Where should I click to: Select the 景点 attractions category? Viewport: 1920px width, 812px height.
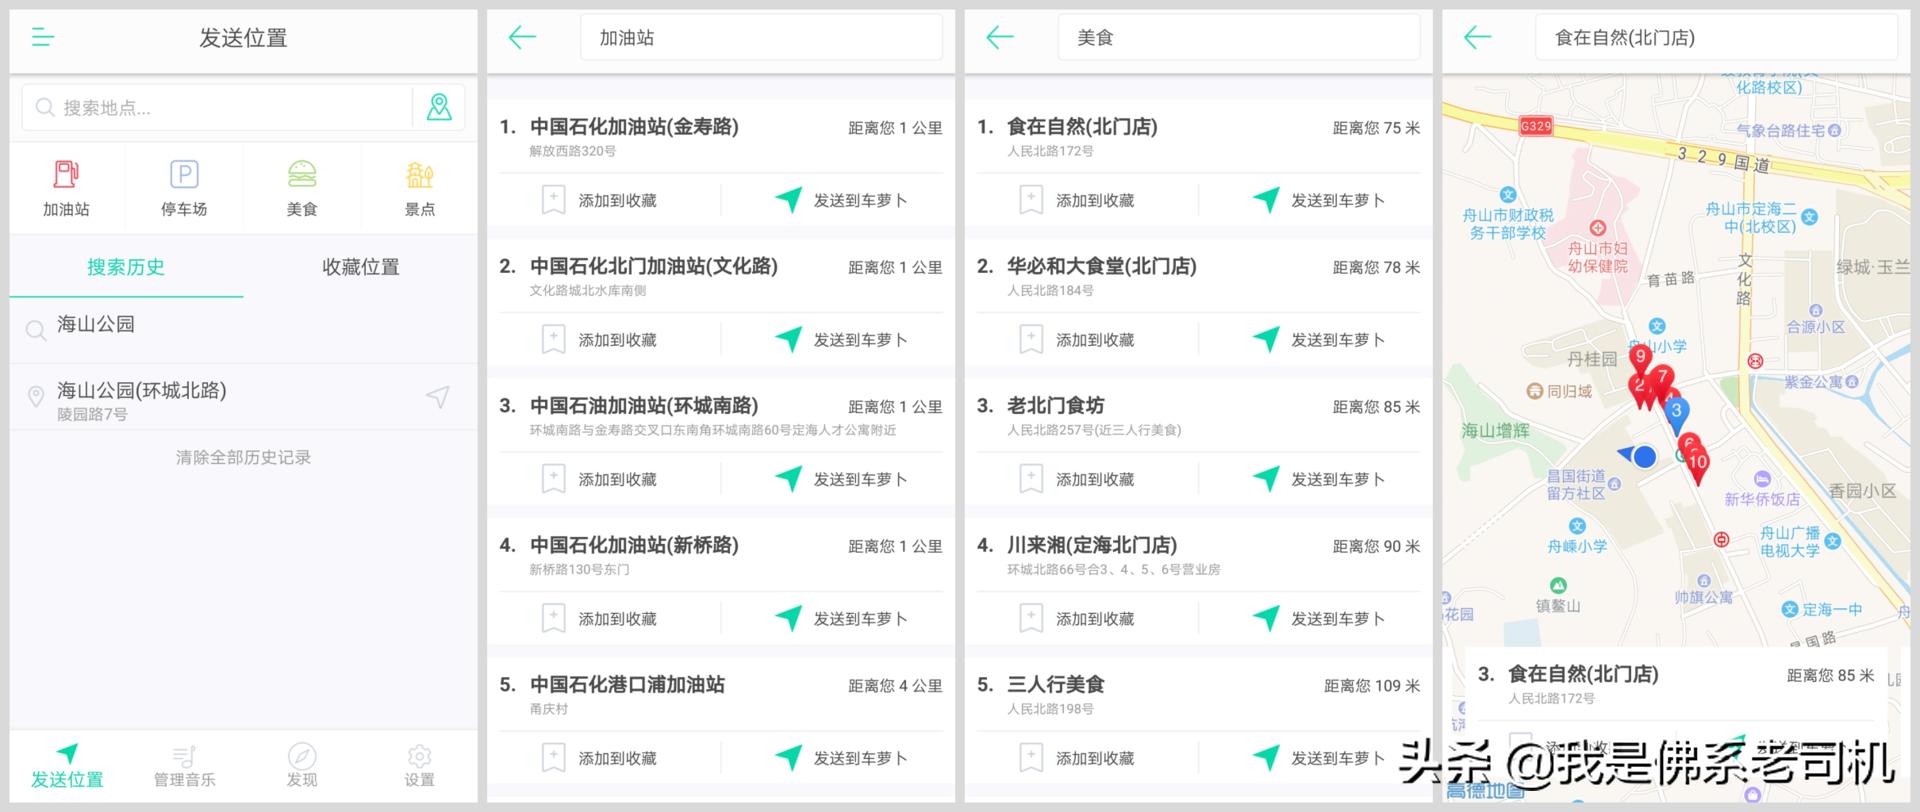[420, 189]
